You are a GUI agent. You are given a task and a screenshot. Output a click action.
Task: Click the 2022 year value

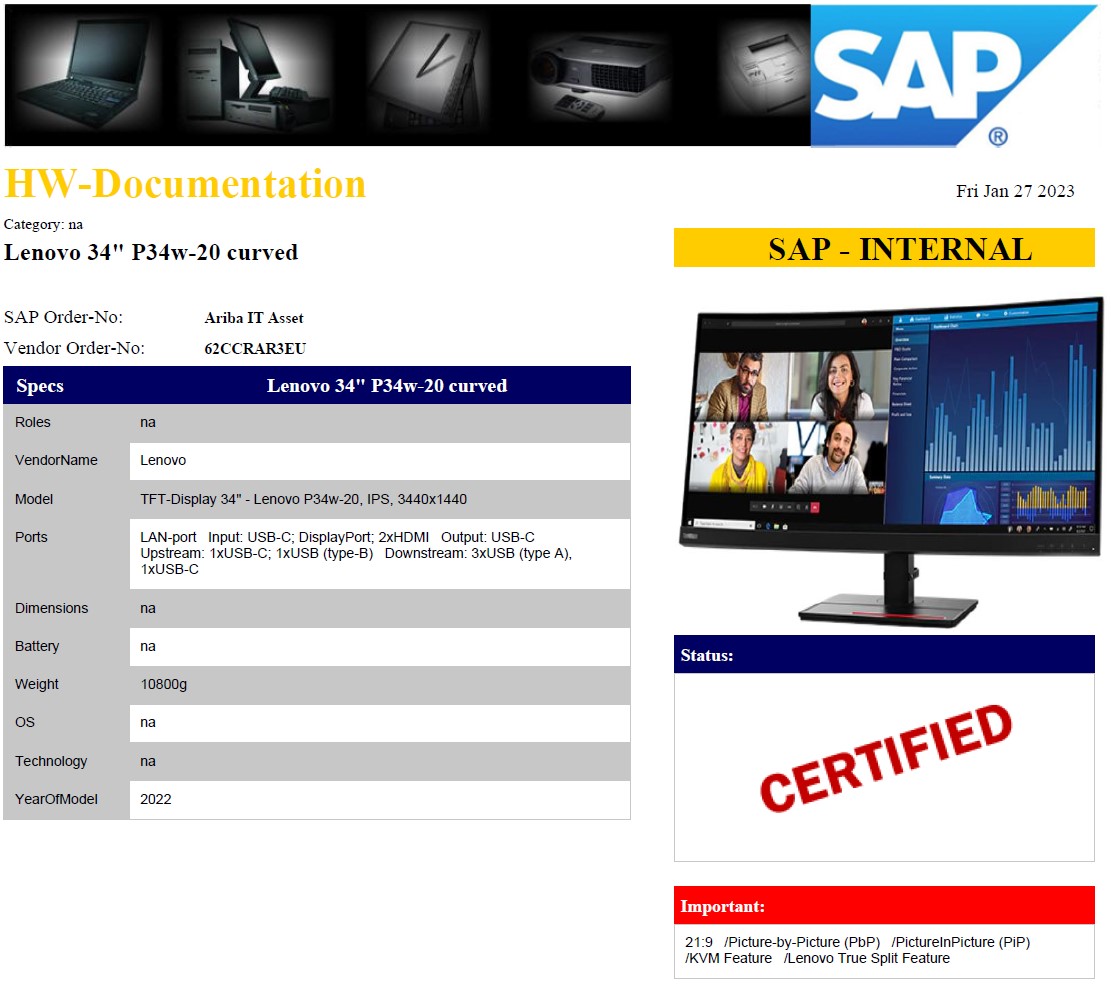(x=156, y=799)
